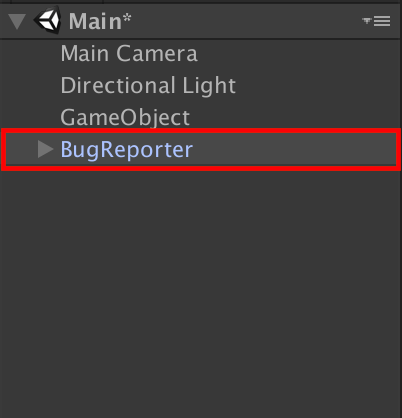Click the Unity logo icon beside Main
The width and height of the screenshot is (402, 418).
[48, 20]
